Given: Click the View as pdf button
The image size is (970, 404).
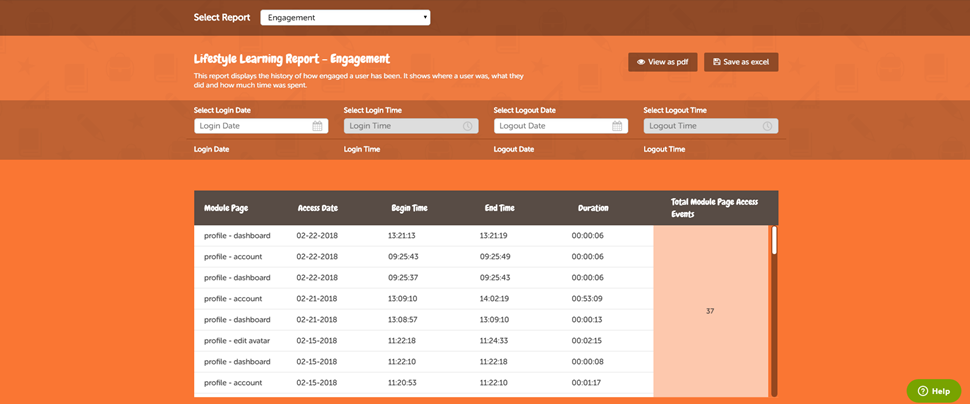Looking at the screenshot, I should tap(663, 62).
